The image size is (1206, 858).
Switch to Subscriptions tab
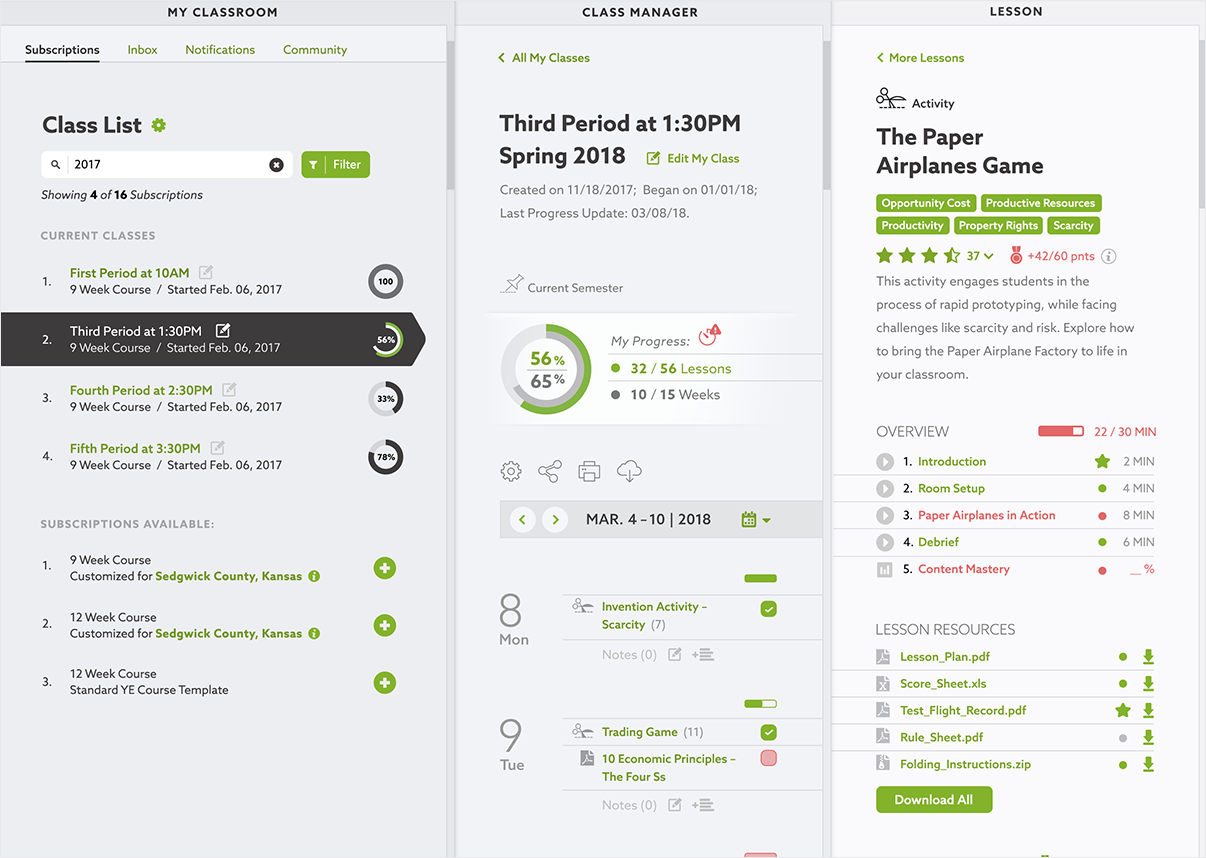tap(62, 50)
